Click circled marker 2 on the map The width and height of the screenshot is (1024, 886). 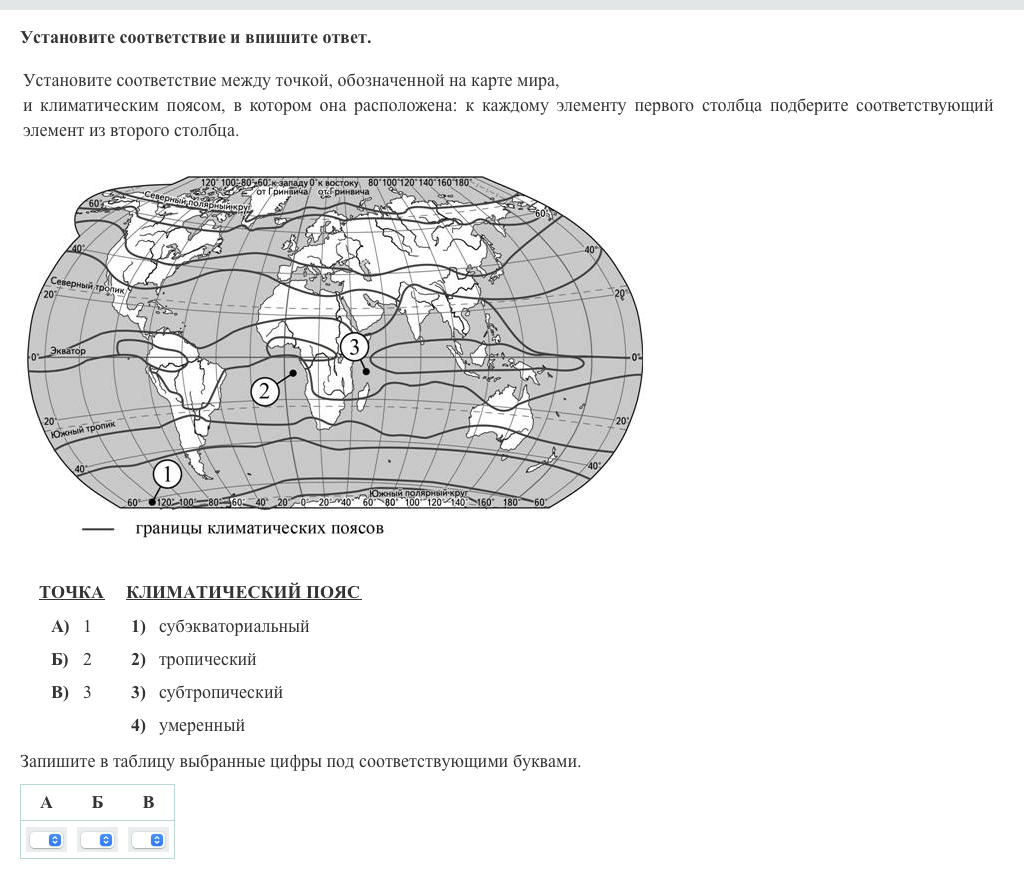coord(264,391)
